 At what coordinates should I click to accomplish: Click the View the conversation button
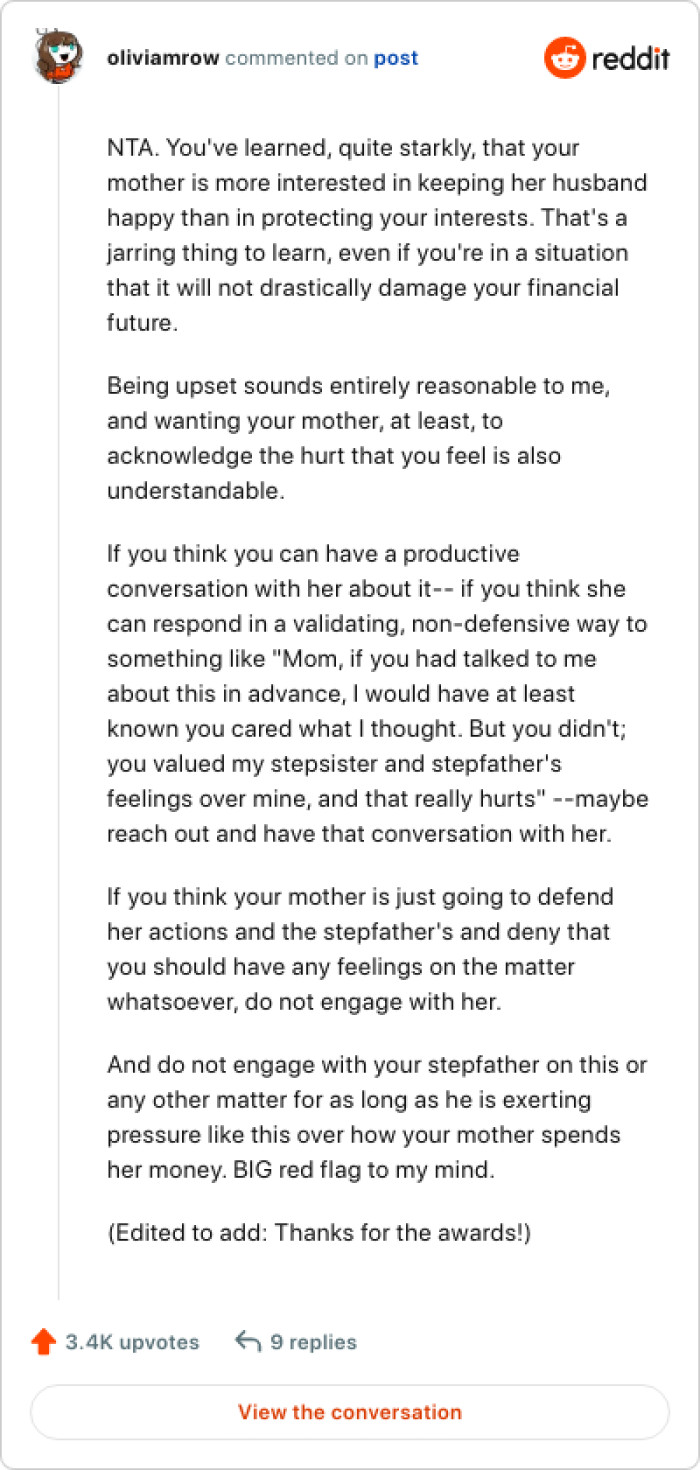350,1412
